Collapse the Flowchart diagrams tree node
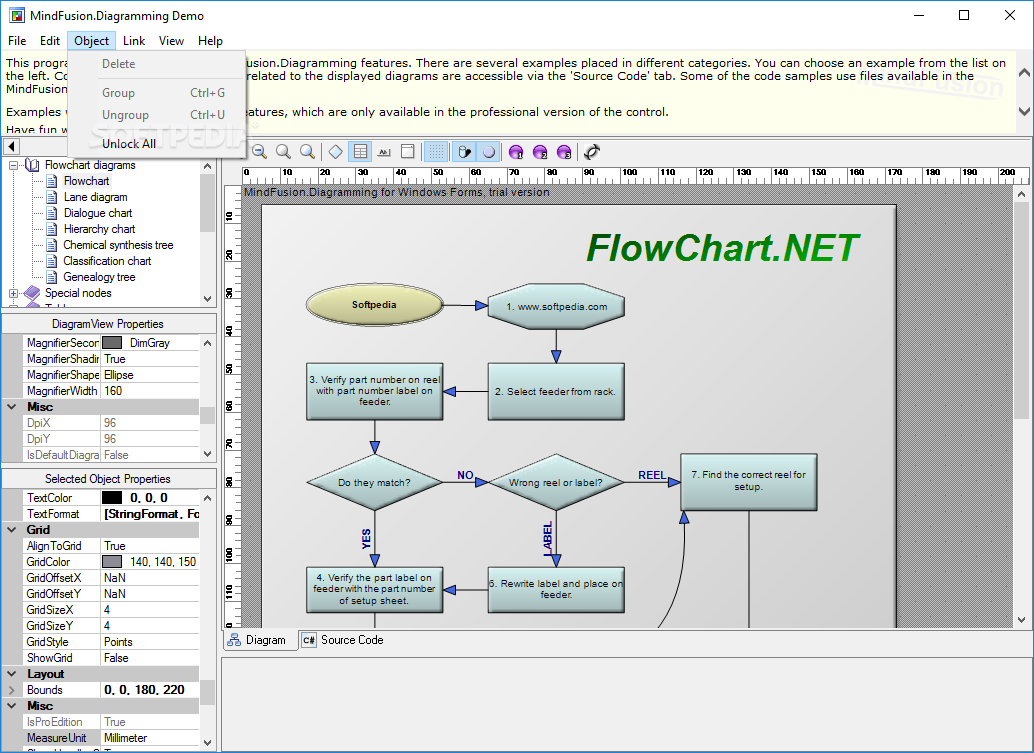1034x753 pixels. coord(13,166)
